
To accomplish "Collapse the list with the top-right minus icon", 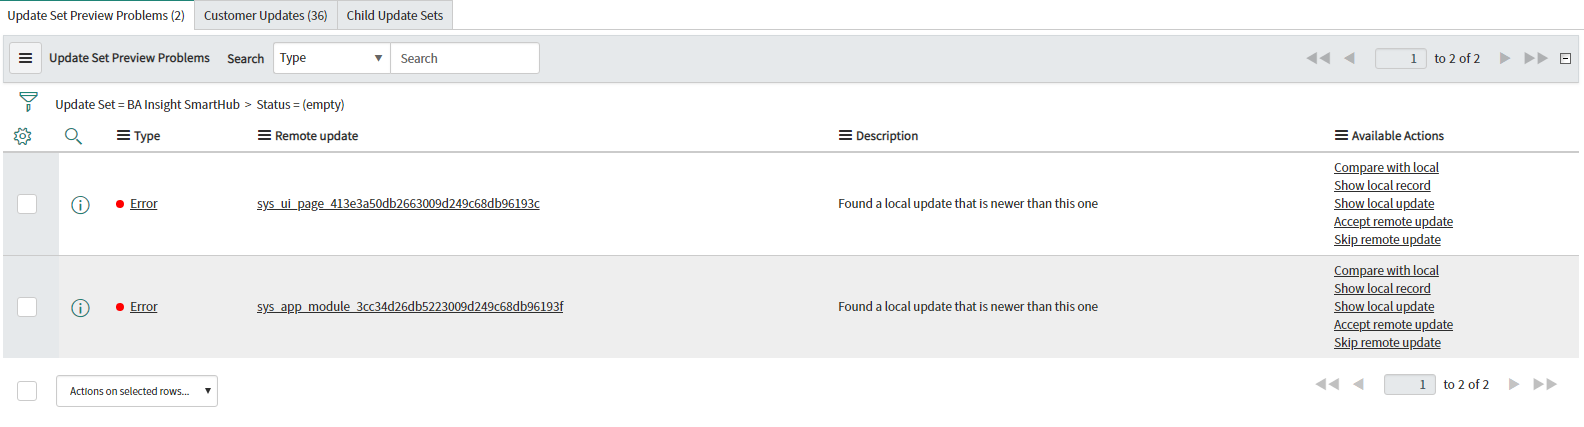I will [1566, 58].
